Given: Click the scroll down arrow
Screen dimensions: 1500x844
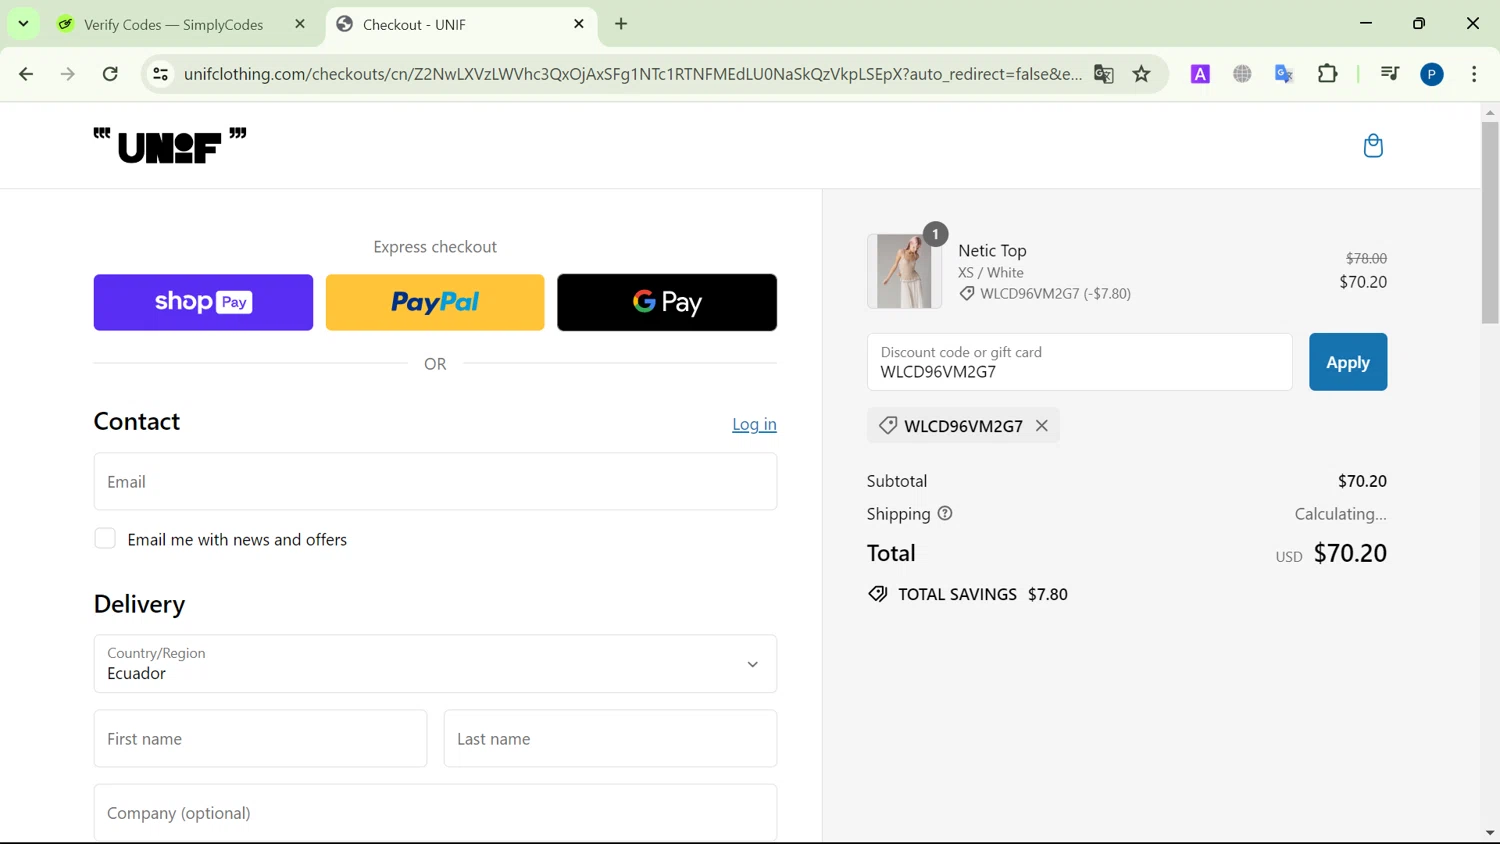Looking at the screenshot, I should coord(1490,833).
